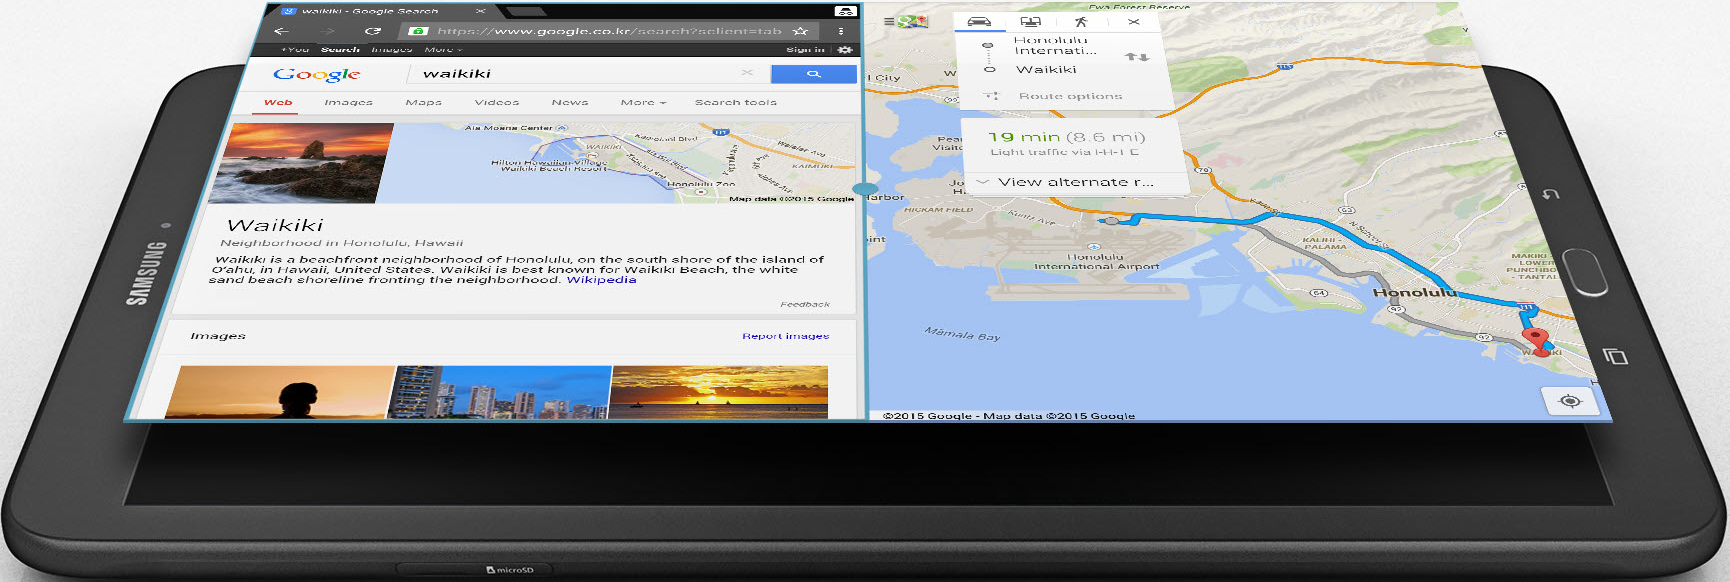Image resolution: width=1730 pixels, height=582 pixels.
Task: Tap the green lock security icon
Action: [418, 31]
